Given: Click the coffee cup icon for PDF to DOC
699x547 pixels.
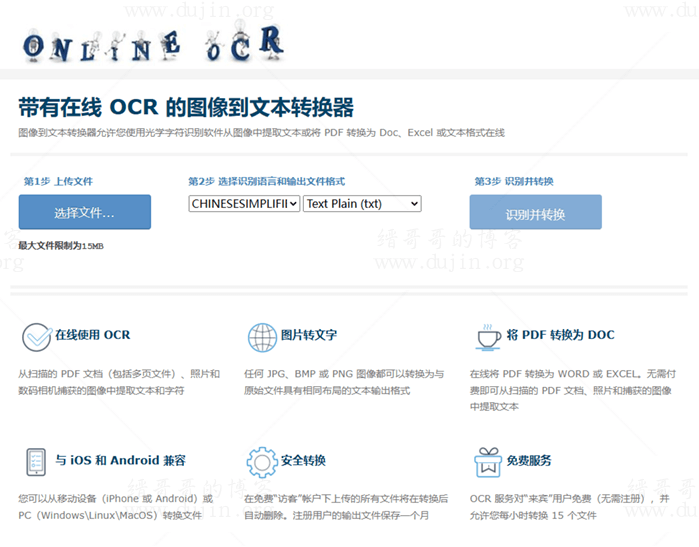Looking at the screenshot, I should (x=488, y=337).
